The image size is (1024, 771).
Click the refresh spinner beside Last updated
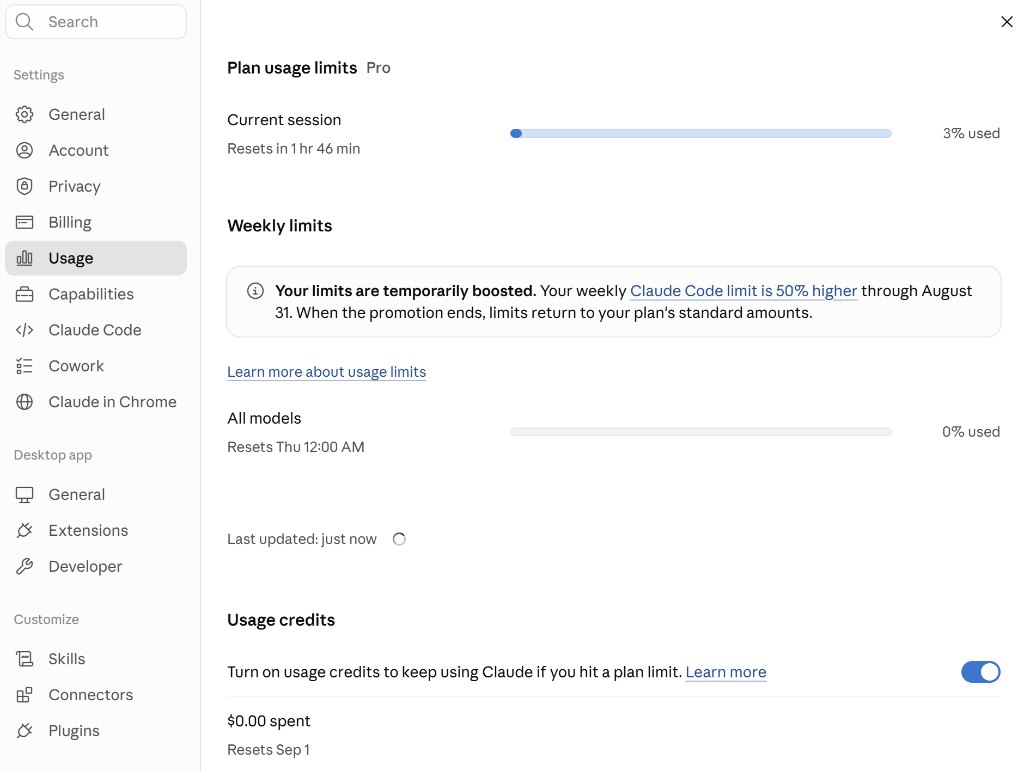tap(399, 539)
